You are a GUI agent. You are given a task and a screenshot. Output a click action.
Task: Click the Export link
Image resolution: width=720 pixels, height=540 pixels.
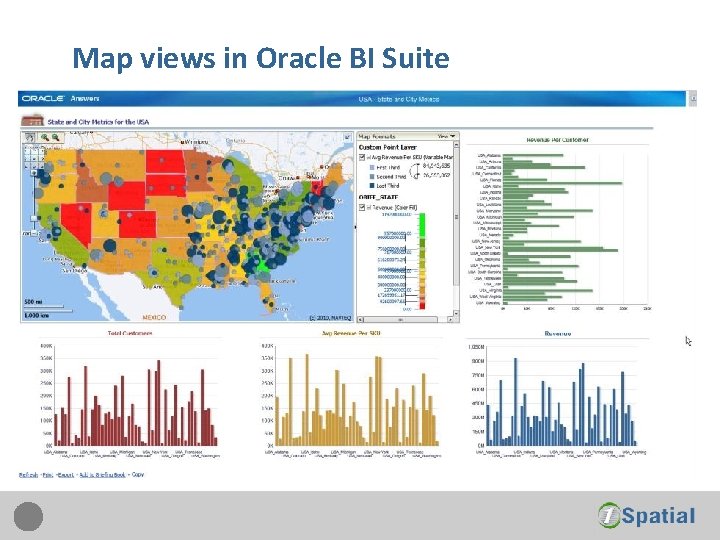[x=66, y=475]
